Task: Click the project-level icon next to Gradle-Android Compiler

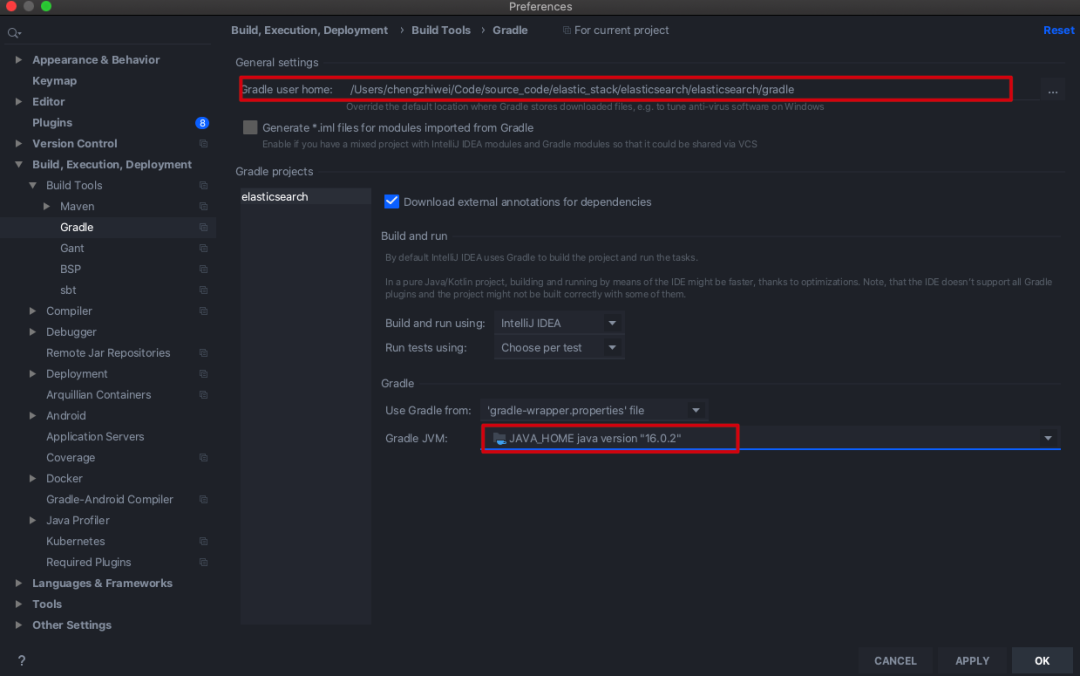Action: click(x=203, y=500)
